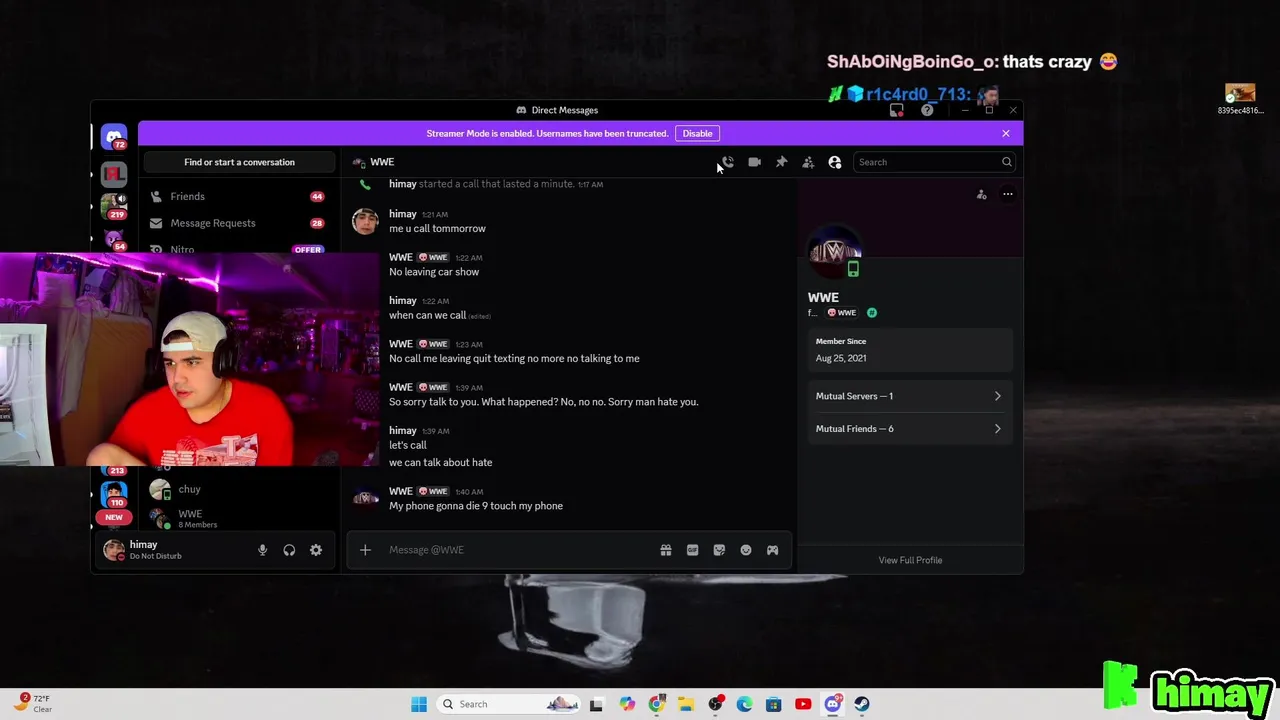Open Steam from the taskbar
The height and width of the screenshot is (720, 1280).
862,704
